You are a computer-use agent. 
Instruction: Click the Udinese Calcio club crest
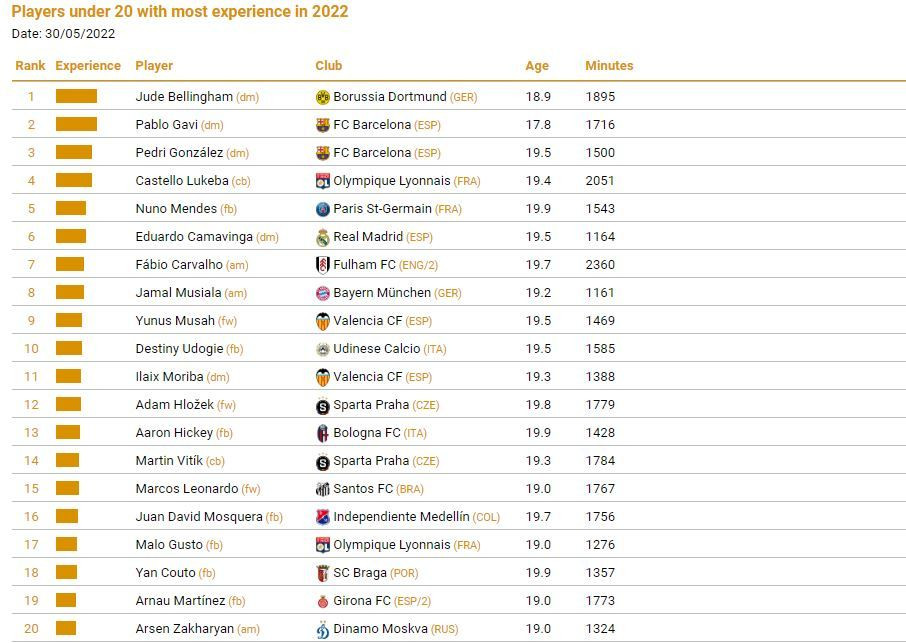coord(322,349)
